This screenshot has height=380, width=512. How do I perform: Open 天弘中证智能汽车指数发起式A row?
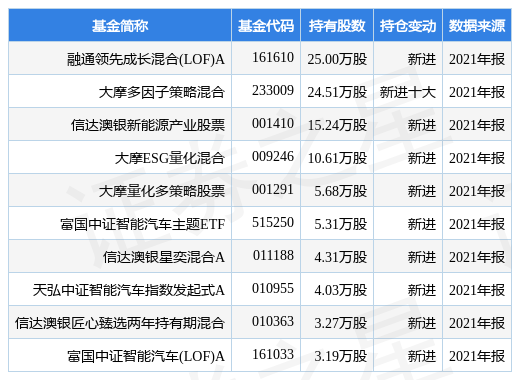[129, 290]
